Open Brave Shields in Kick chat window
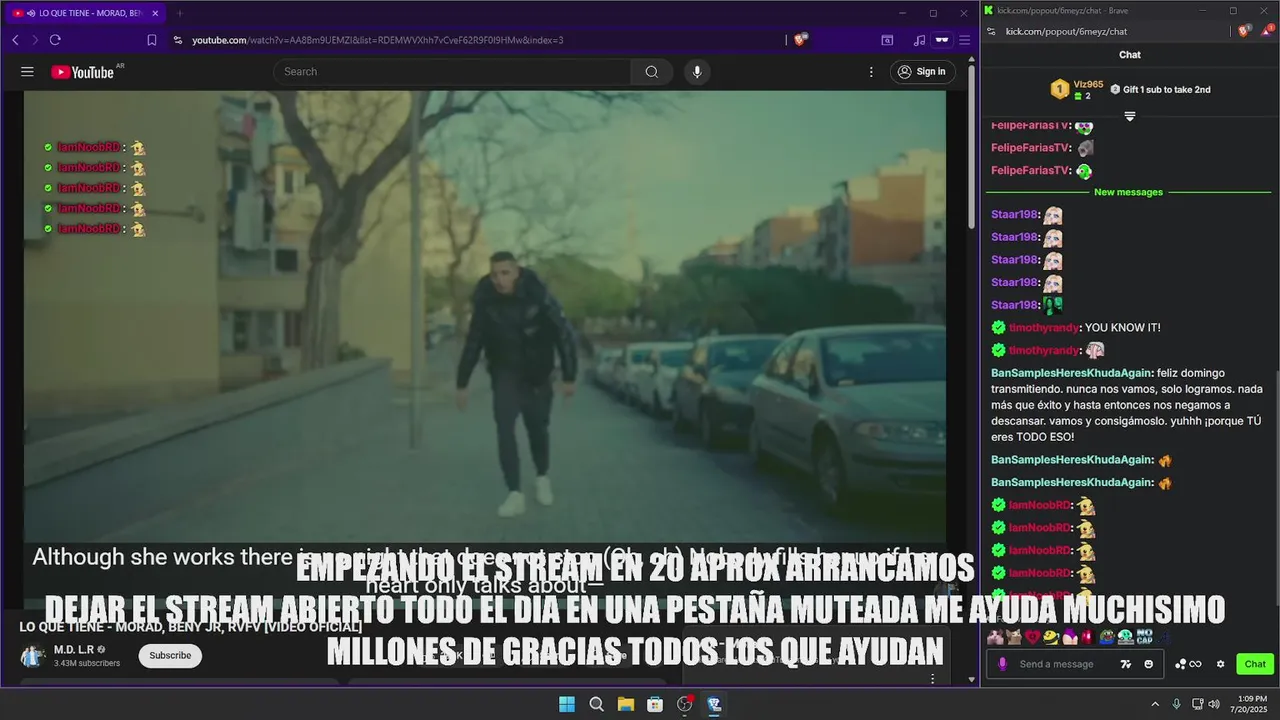The width and height of the screenshot is (1280, 720). pos(1245,31)
